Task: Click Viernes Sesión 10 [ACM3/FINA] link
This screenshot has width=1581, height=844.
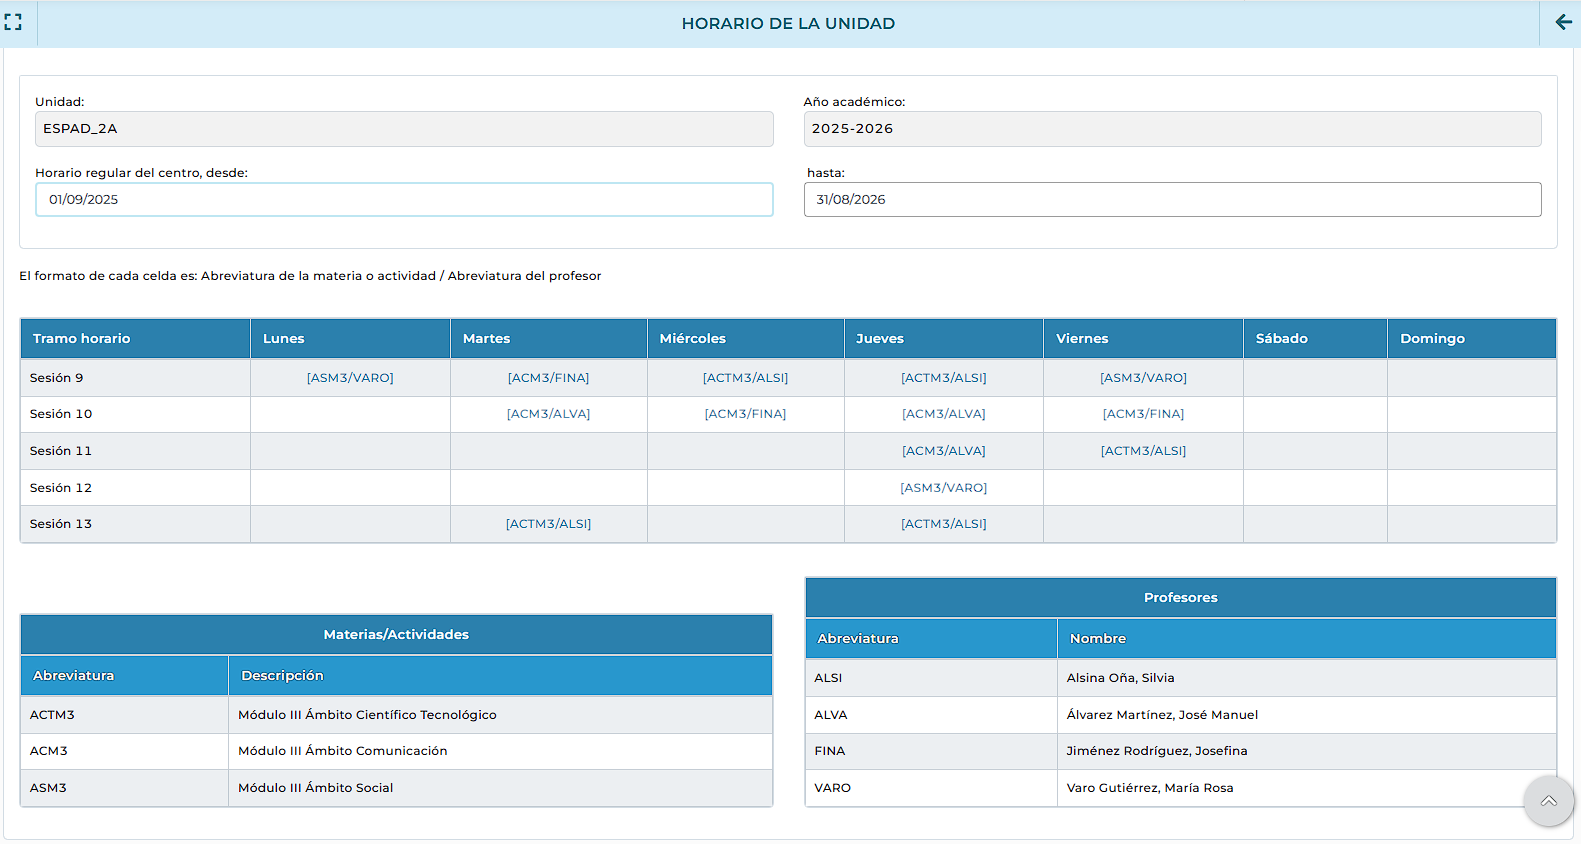Action: (1143, 414)
